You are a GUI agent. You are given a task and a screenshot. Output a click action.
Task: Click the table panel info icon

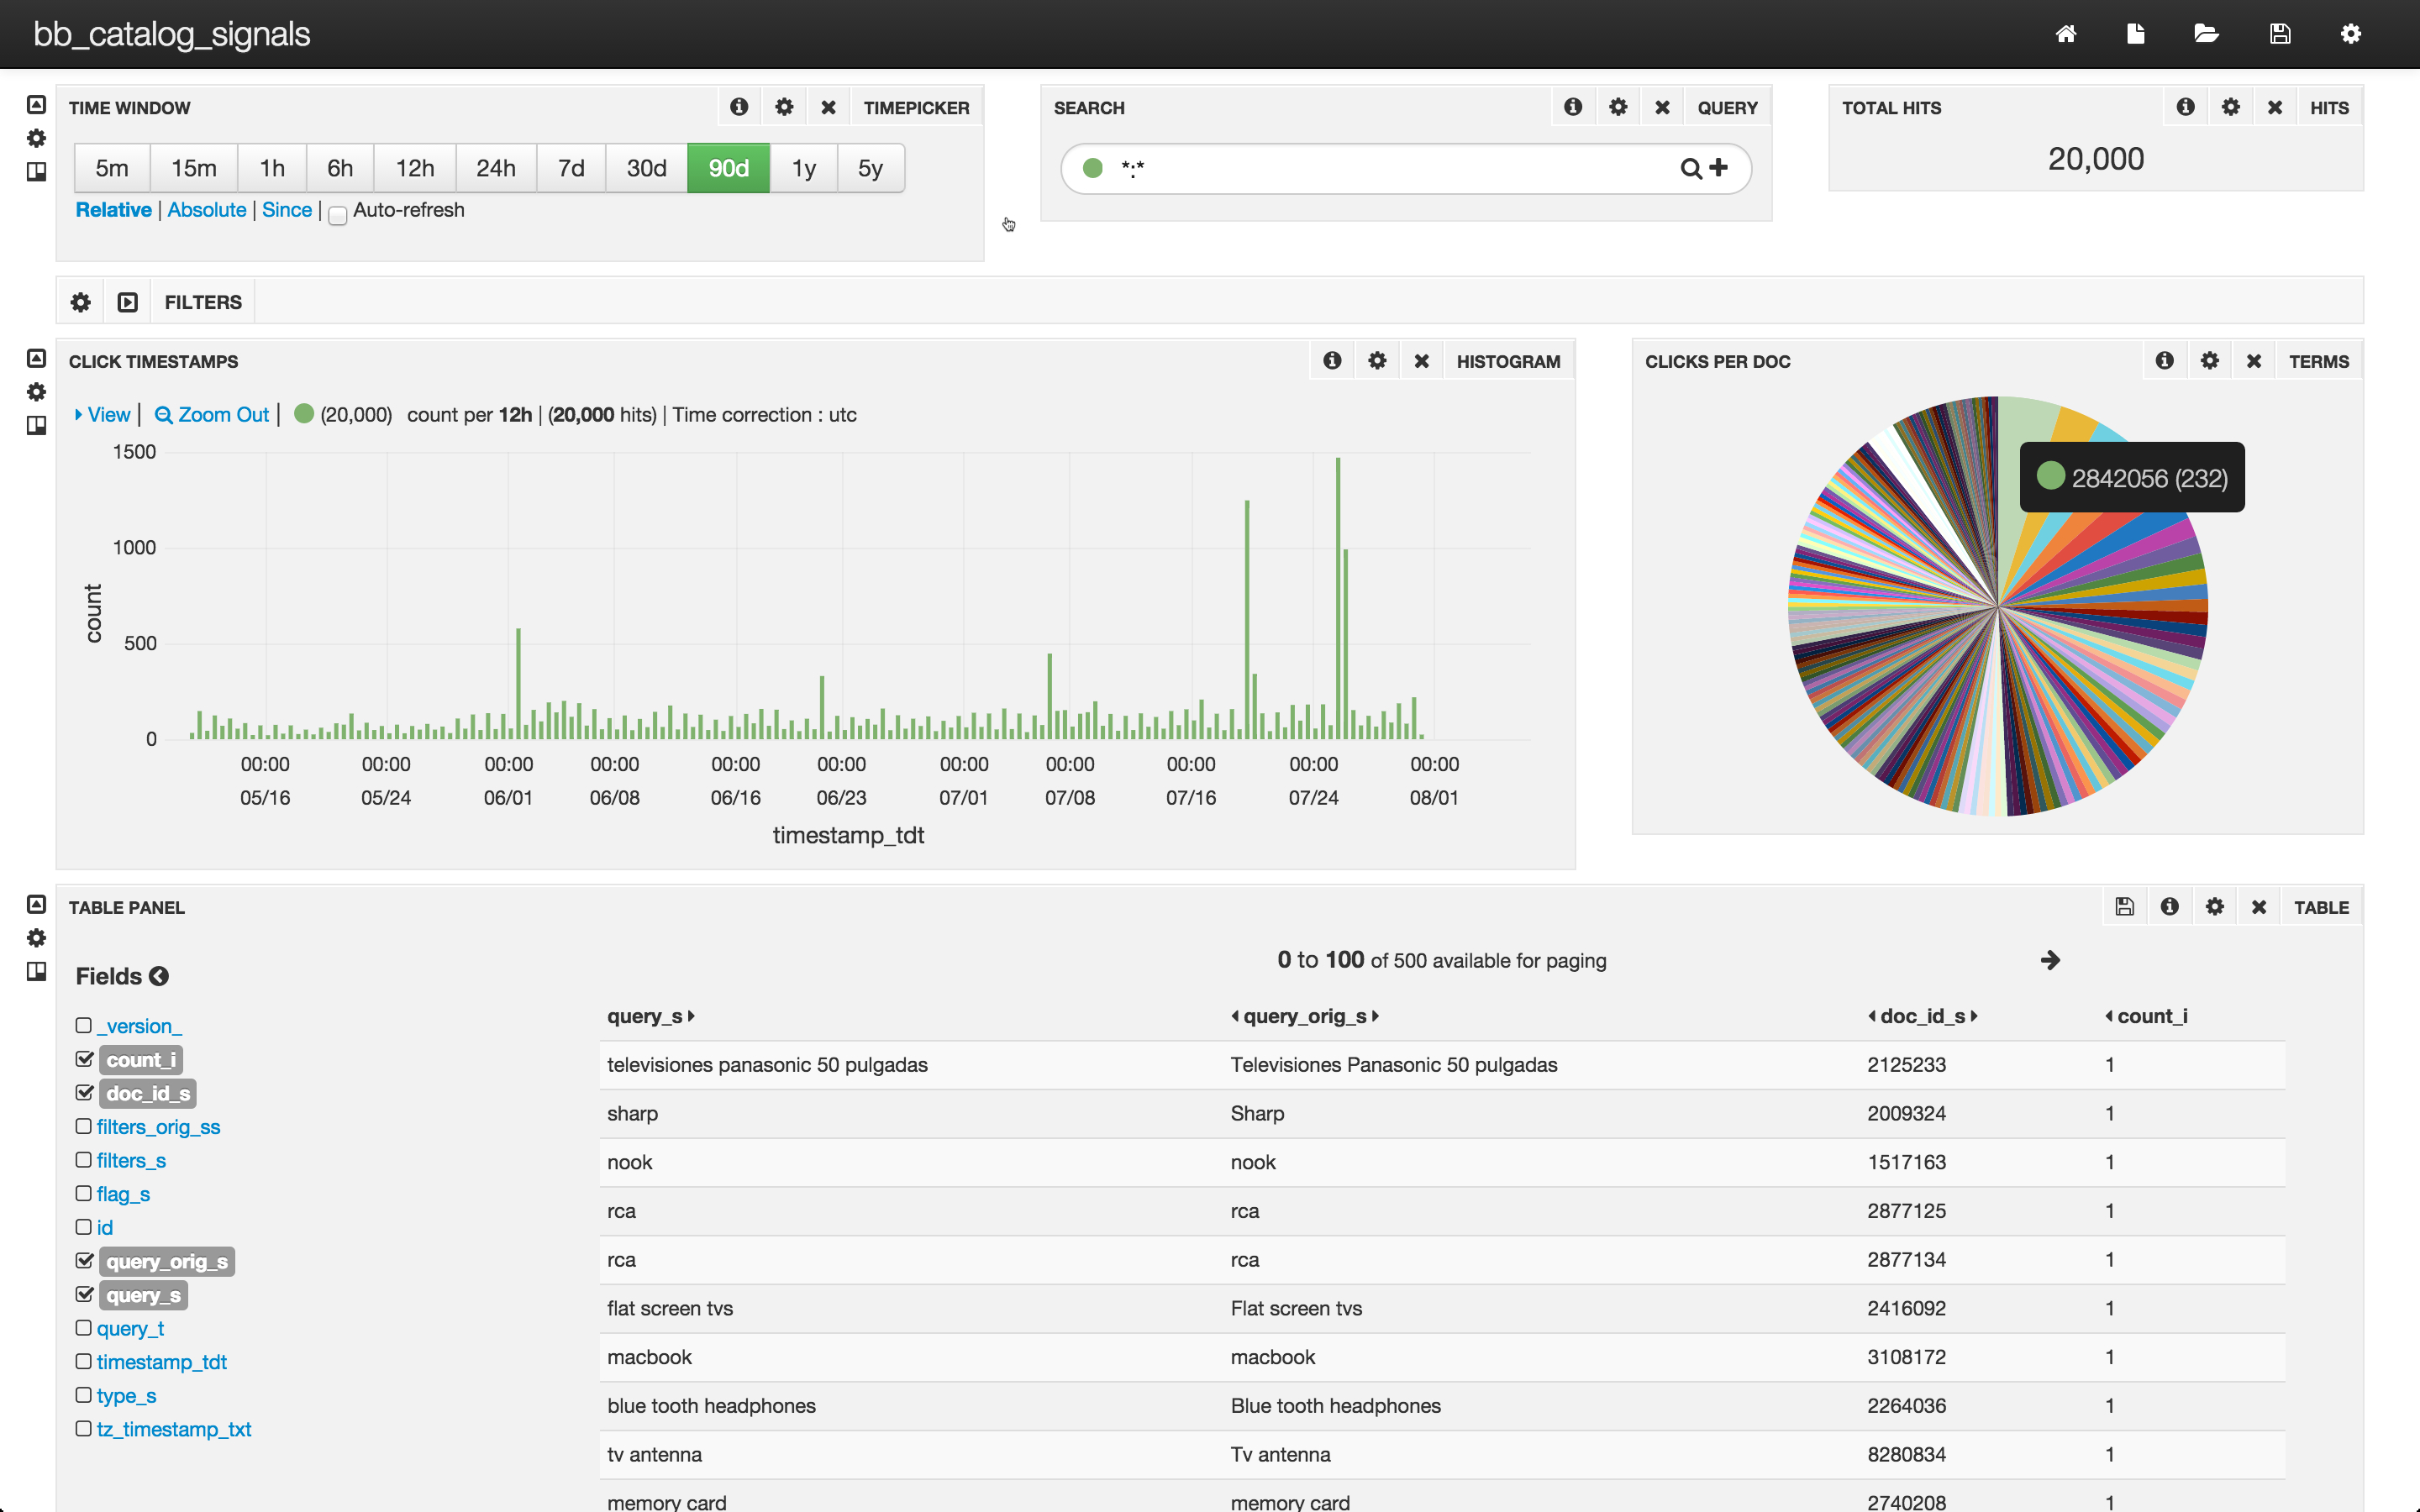tap(2169, 906)
